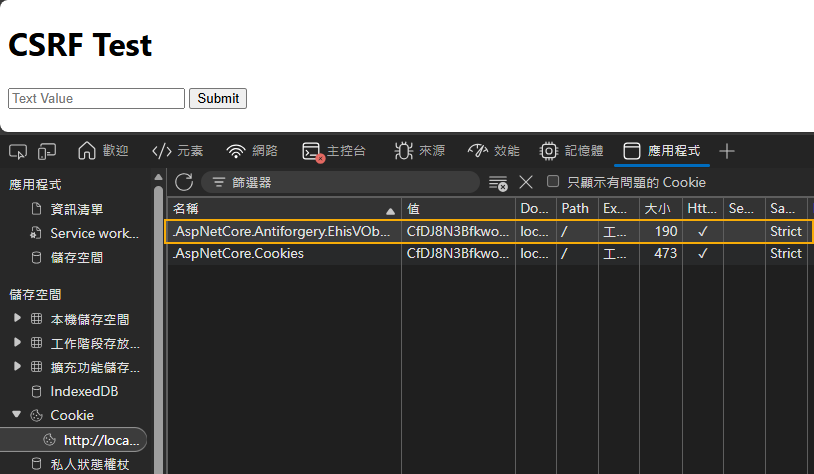Click the refresh cookies icon
The width and height of the screenshot is (814, 474).
184,182
